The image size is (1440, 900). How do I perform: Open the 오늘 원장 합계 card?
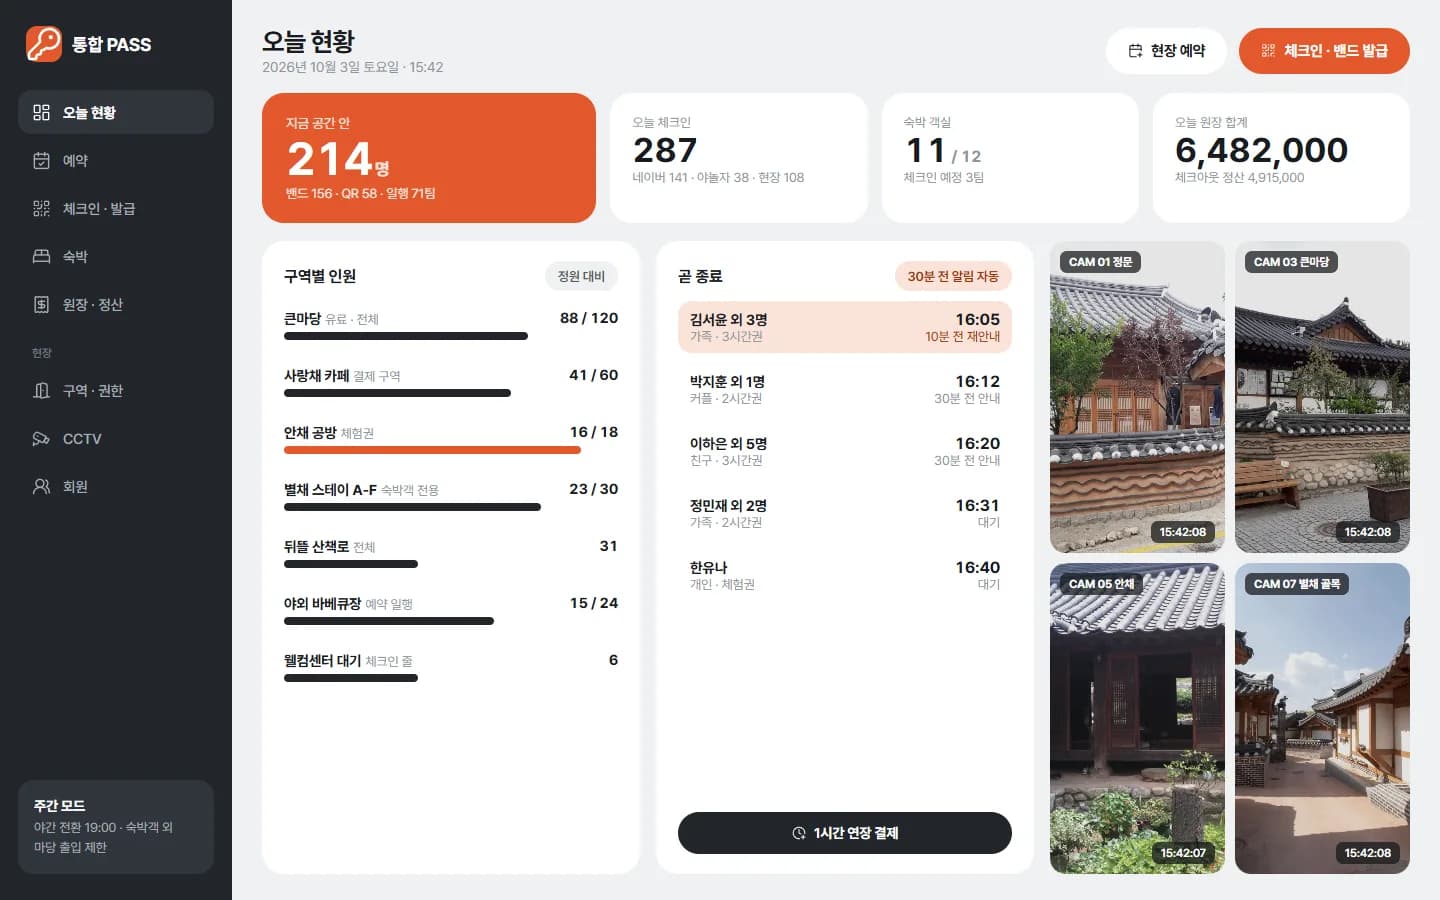(1281, 158)
